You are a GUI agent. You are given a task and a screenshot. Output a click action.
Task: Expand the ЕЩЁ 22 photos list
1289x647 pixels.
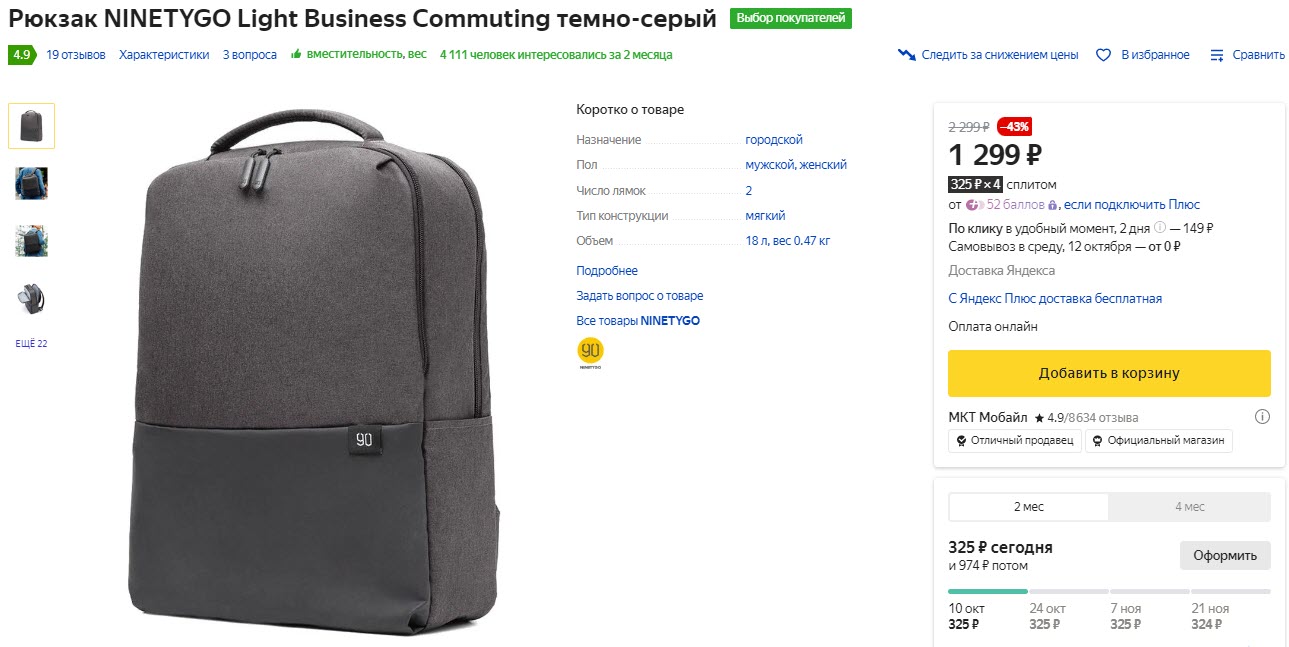(30, 342)
